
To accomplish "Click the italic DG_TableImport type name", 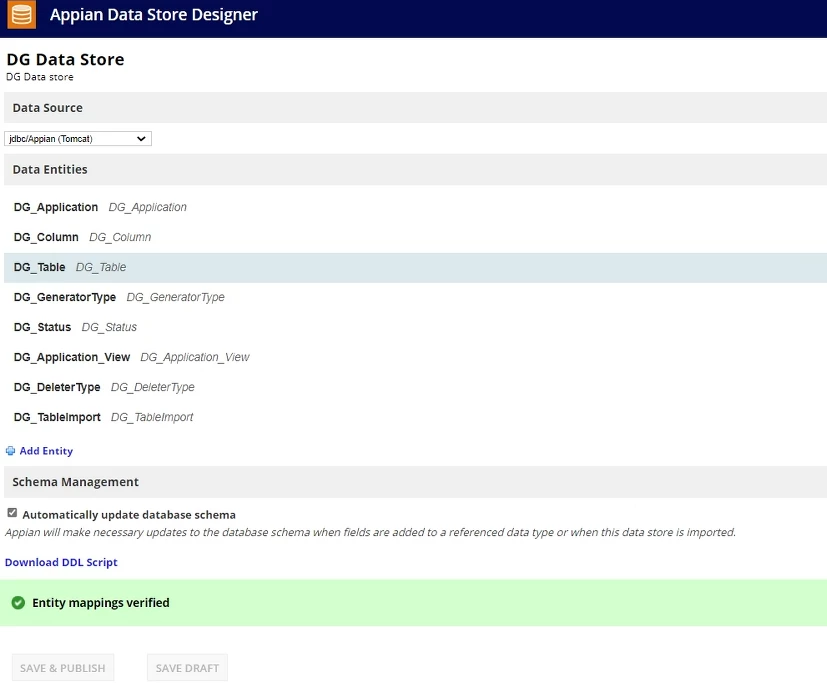I will 152,418.
